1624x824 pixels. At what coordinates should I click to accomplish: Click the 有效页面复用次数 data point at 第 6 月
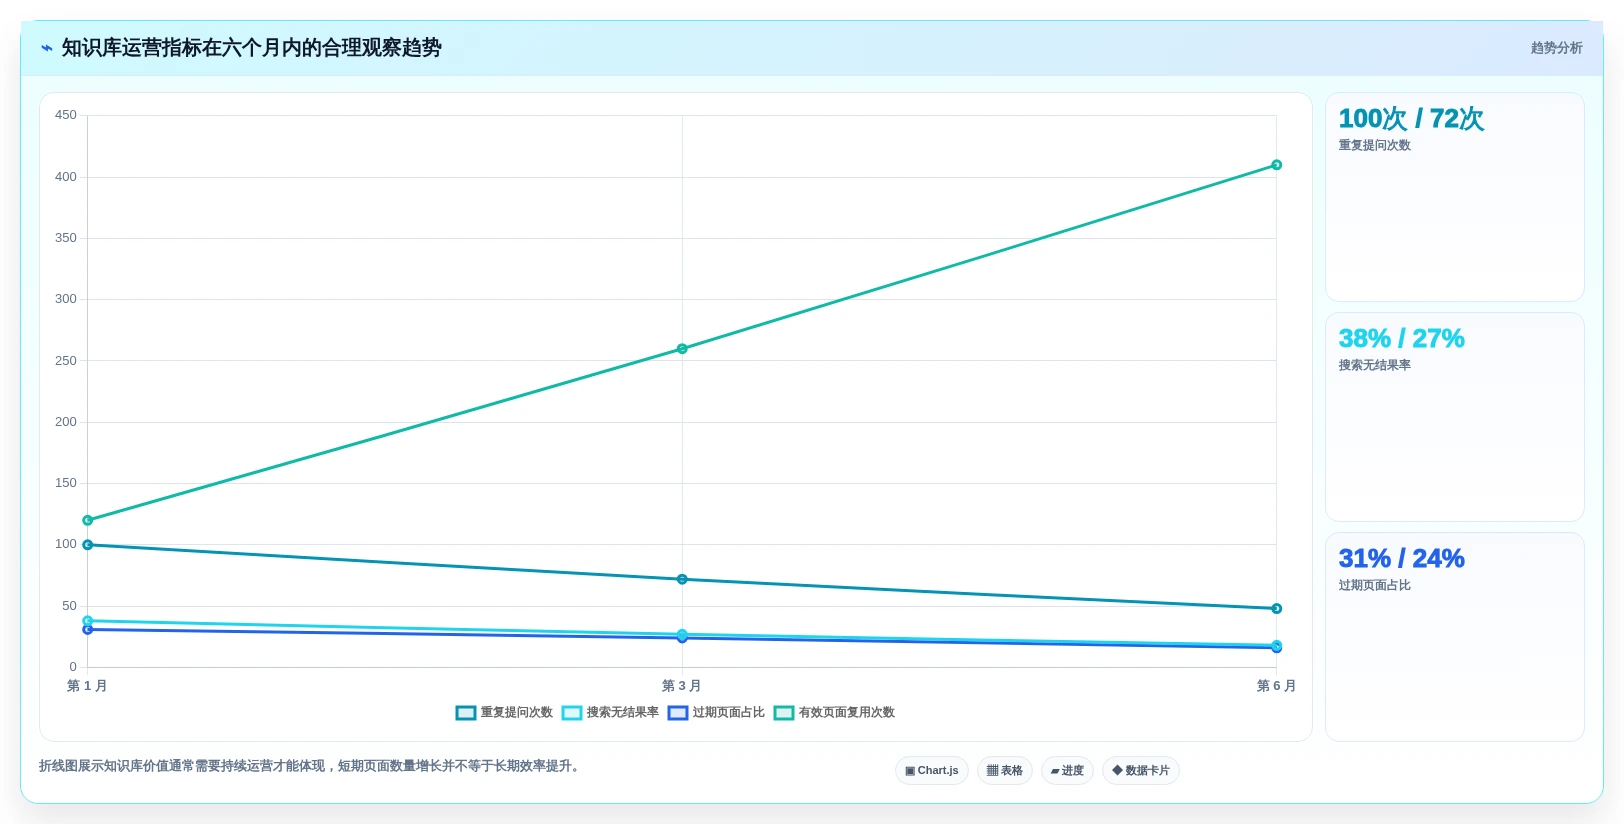1276,165
